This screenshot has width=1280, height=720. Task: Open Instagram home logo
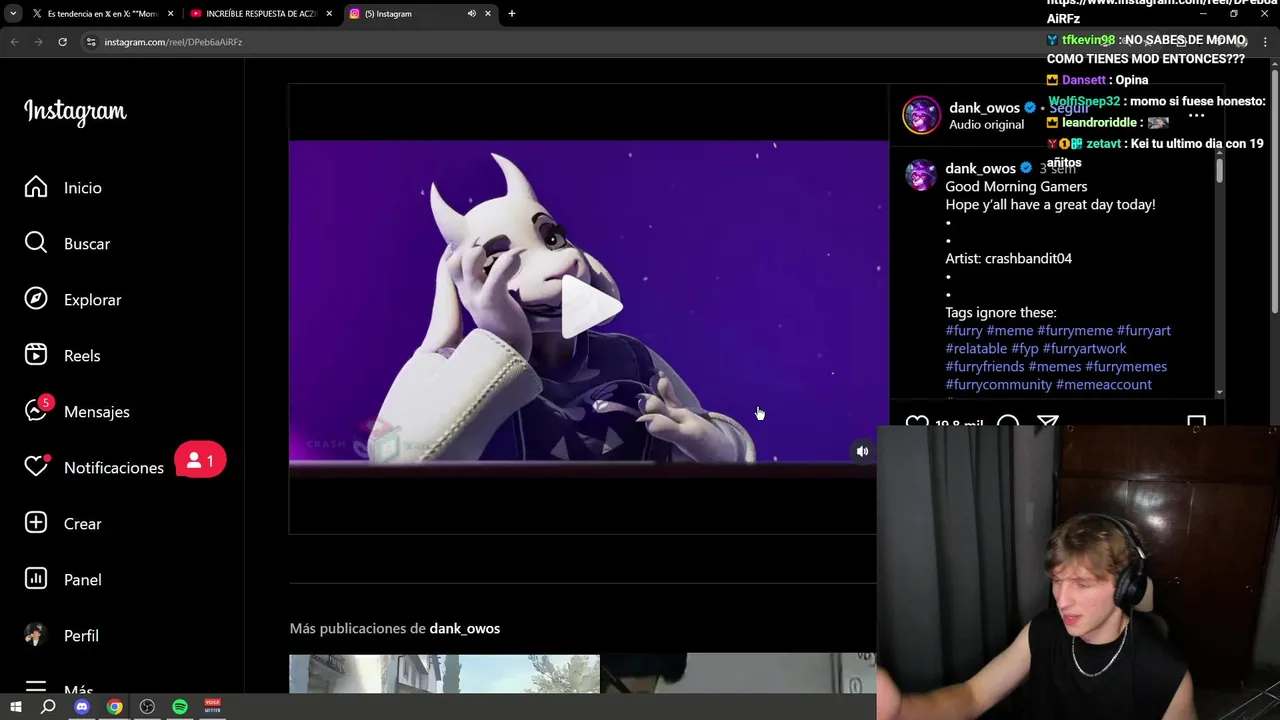tap(75, 112)
